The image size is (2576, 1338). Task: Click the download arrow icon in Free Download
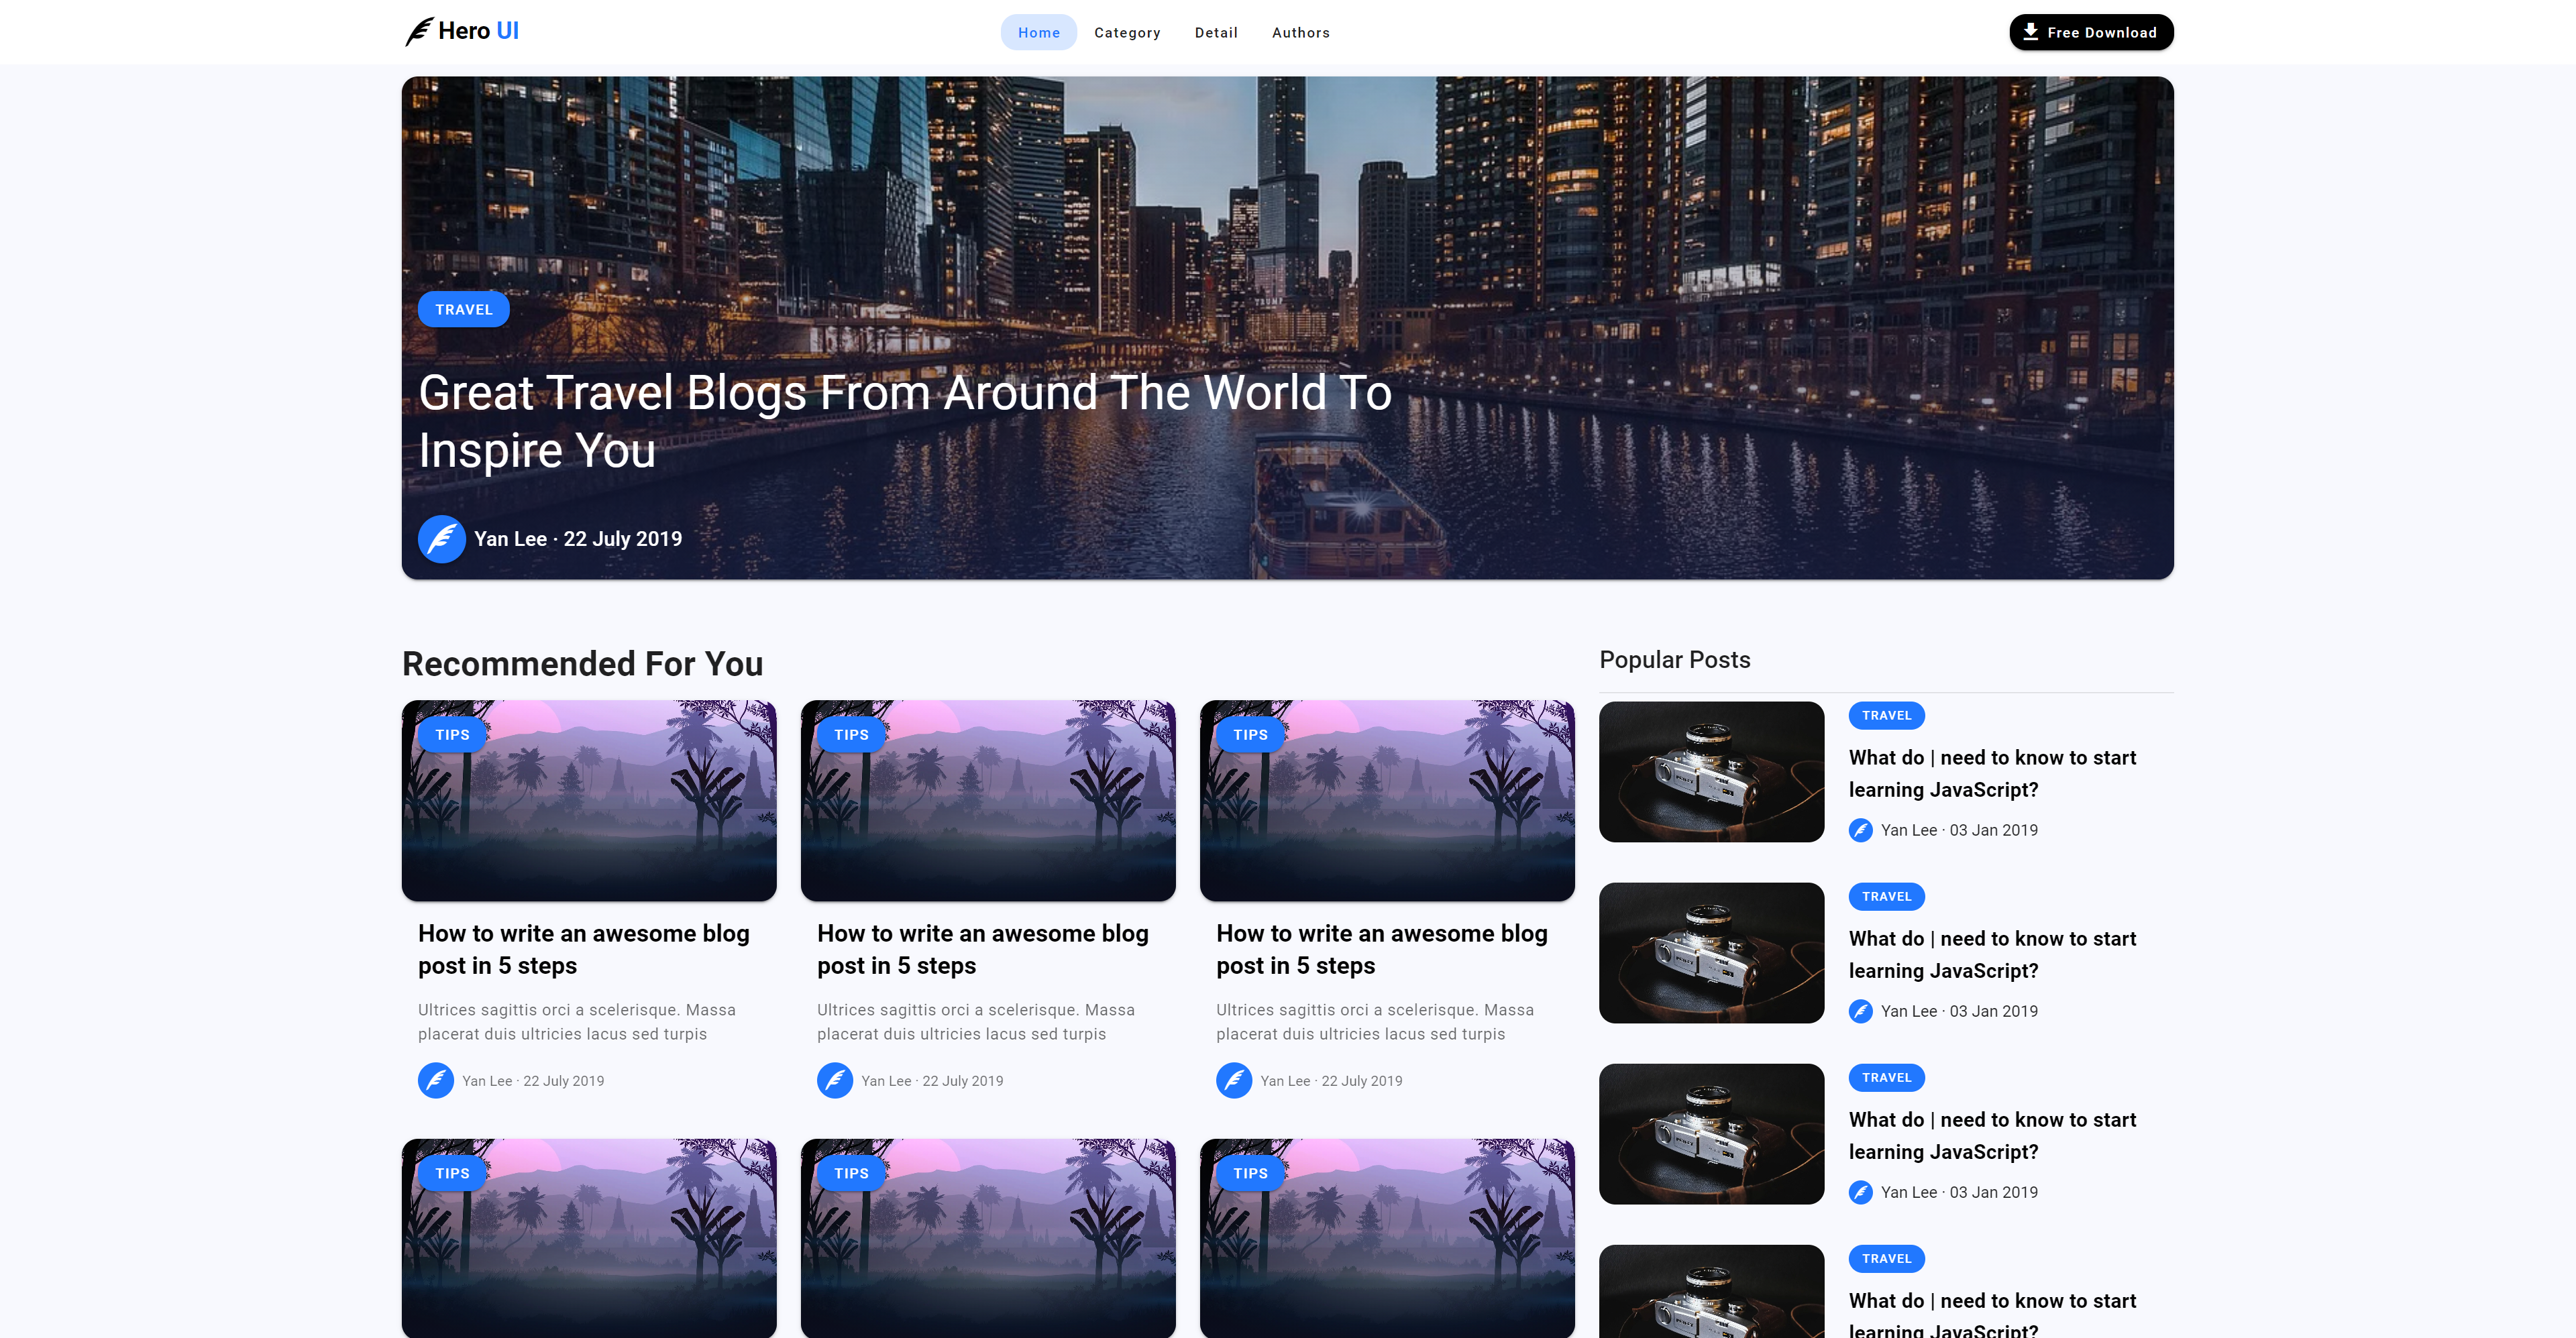2030,32
